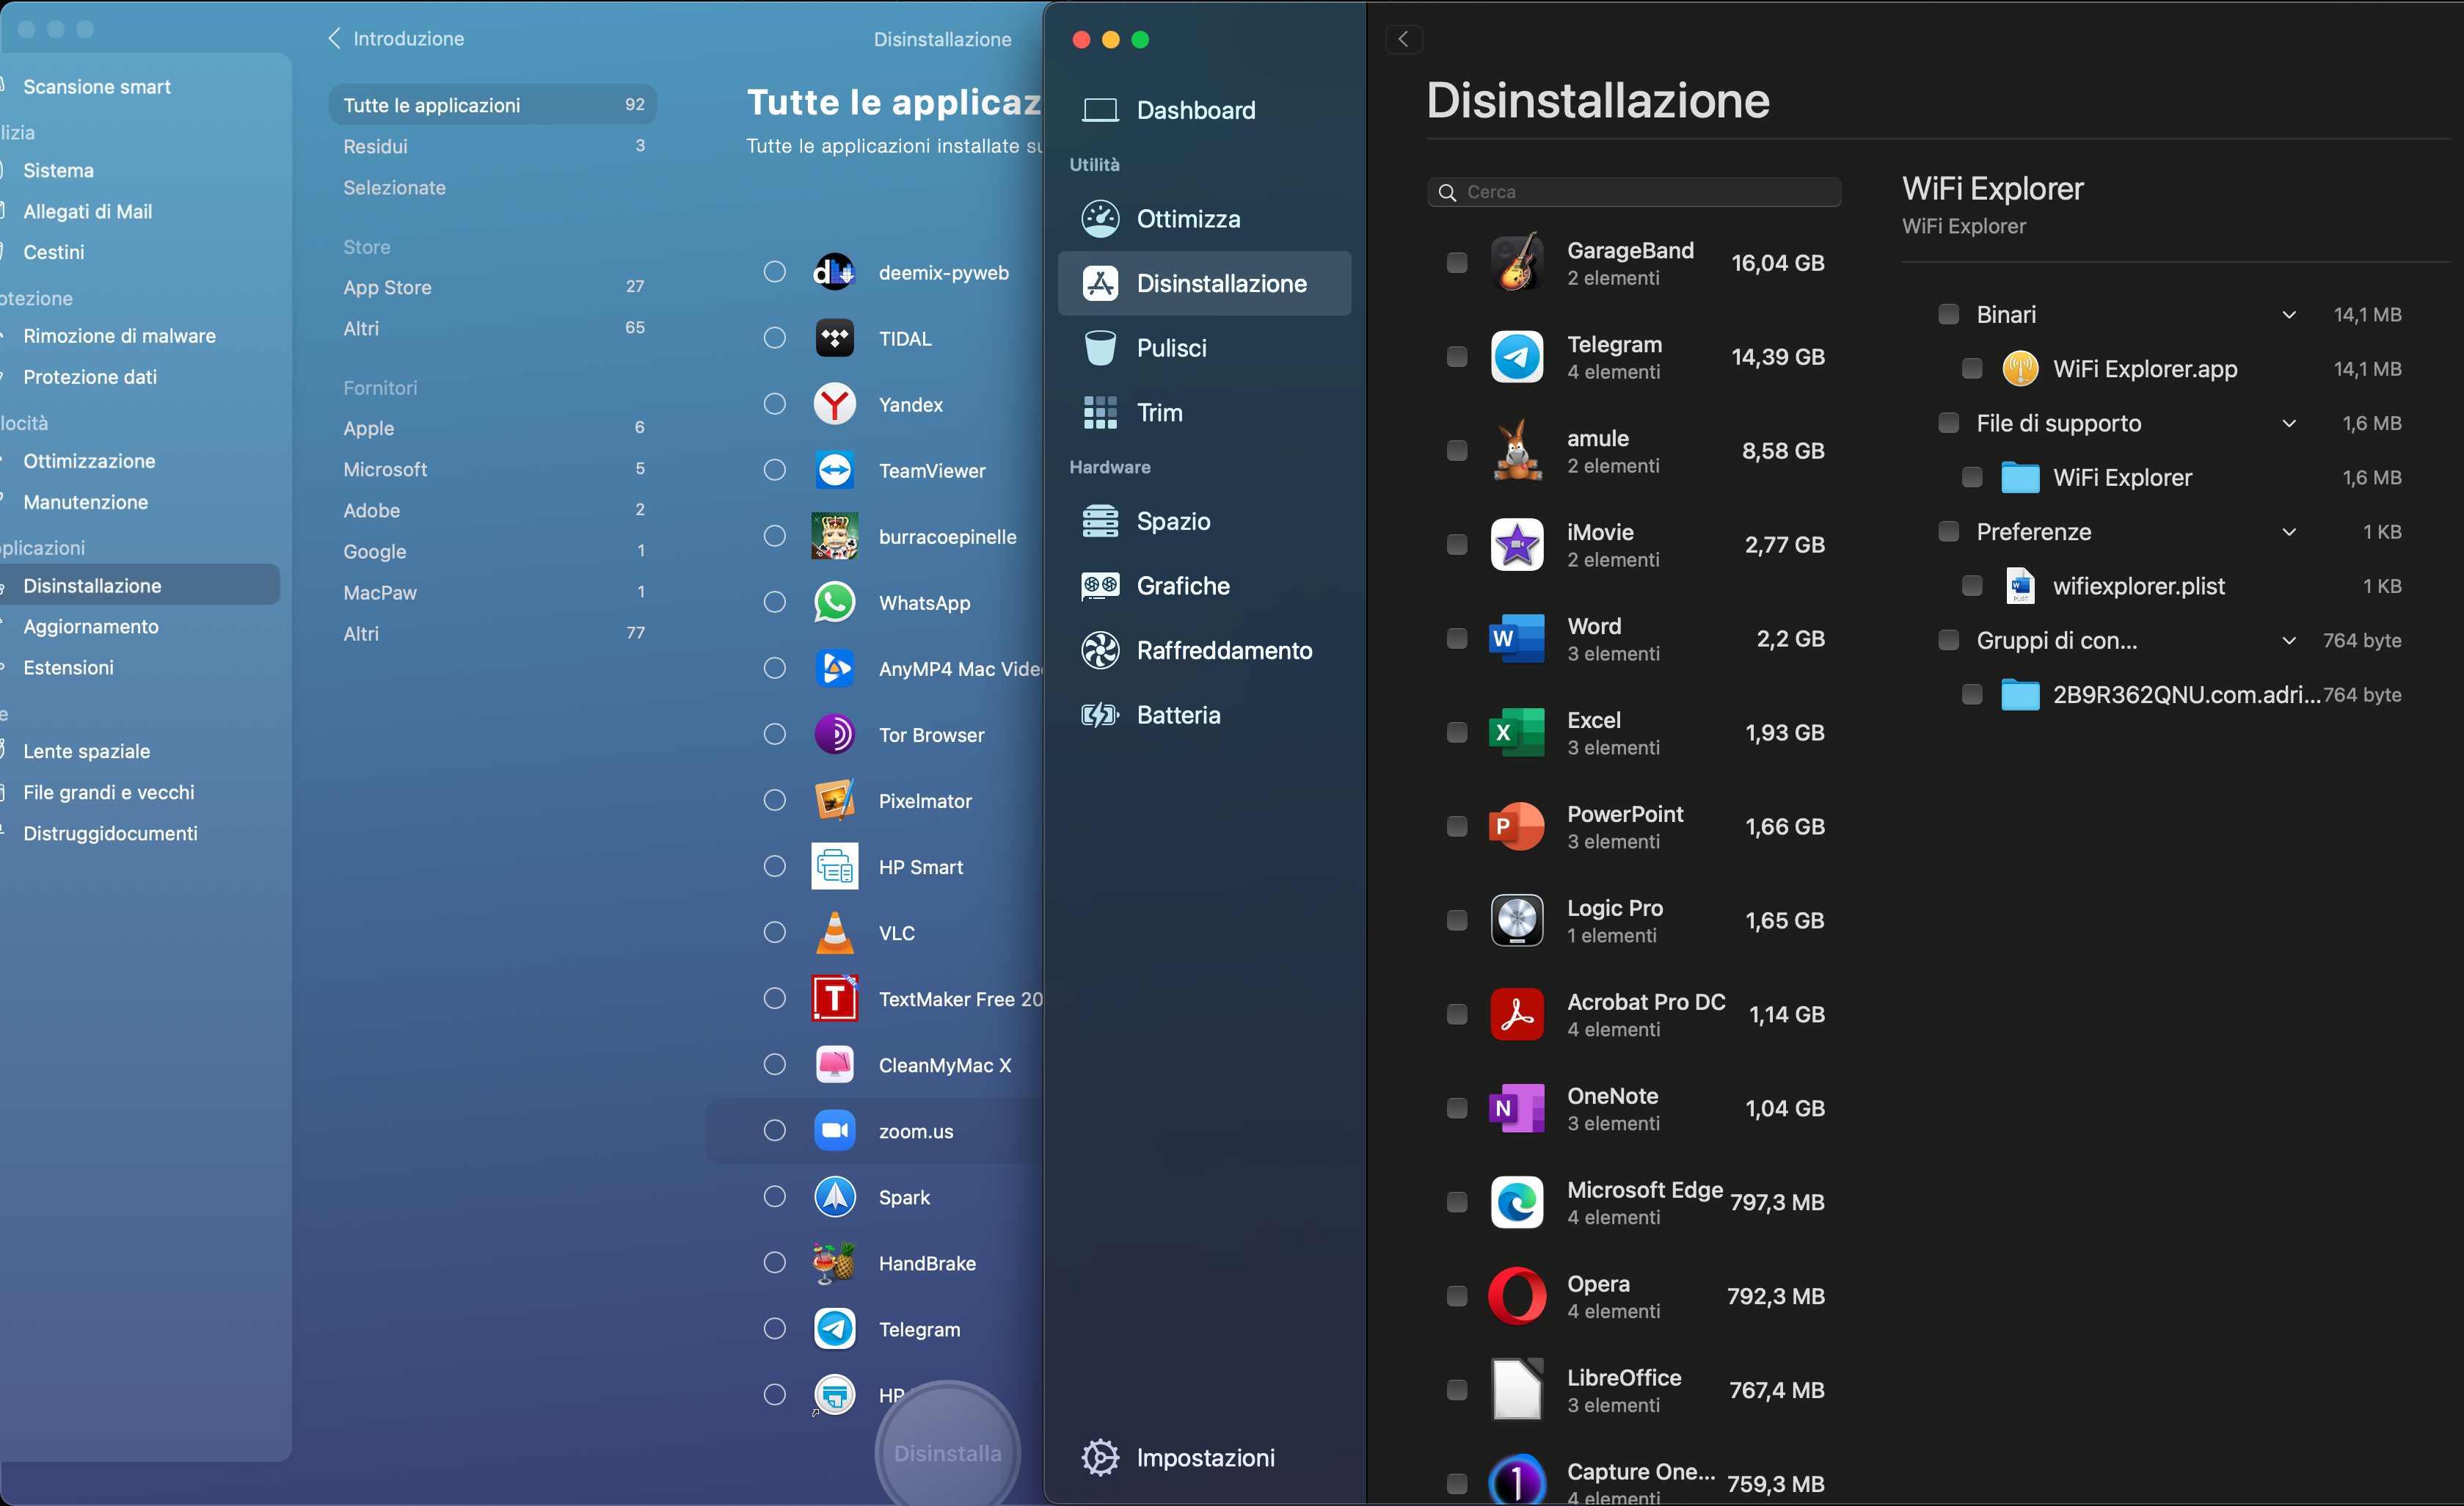Select the HP Smart radio circle
The image size is (2464, 1506).
pyautogui.click(x=774, y=866)
